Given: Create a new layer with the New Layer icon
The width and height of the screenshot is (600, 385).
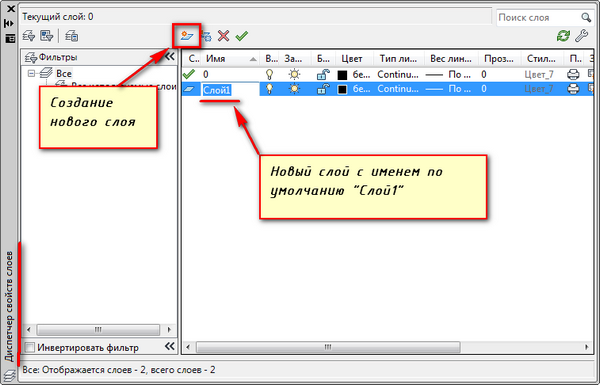Looking at the screenshot, I should pos(187,36).
